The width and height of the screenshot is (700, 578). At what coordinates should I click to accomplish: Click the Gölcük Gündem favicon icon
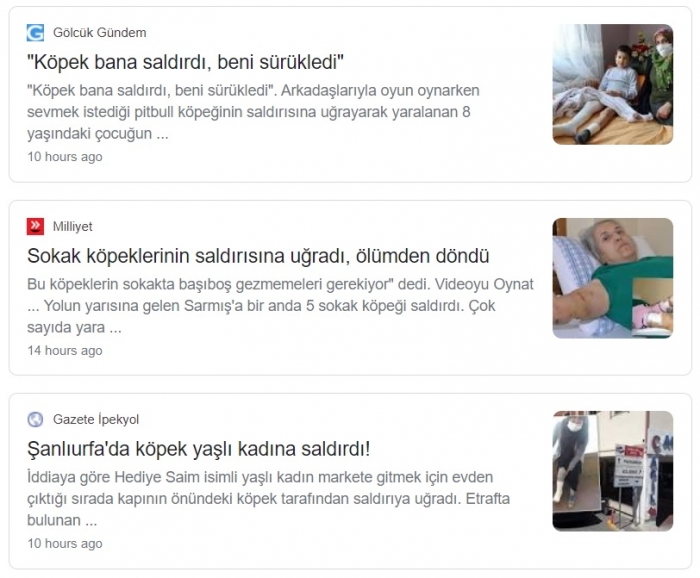35,33
